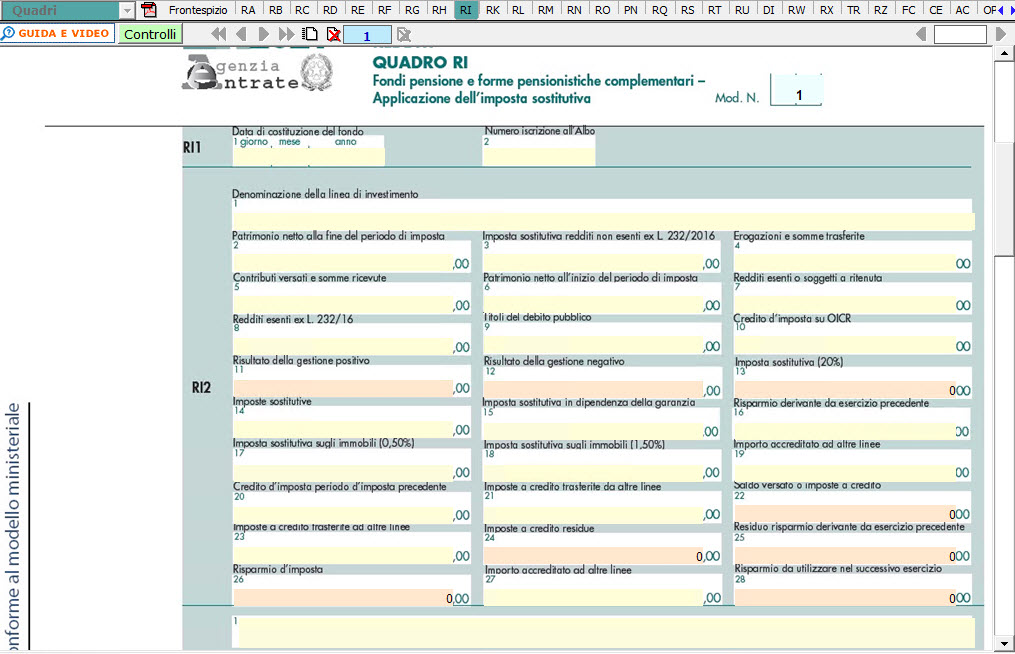Switch to the RB tab

click(276, 10)
